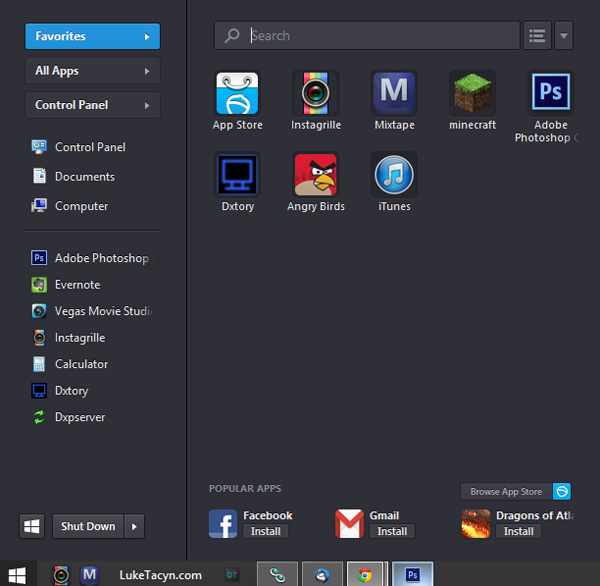Image resolution: width=600 pixels, height=586 pixels.
Task: Click the Gmail icon in Popular Apps
Action: point(349,524)
